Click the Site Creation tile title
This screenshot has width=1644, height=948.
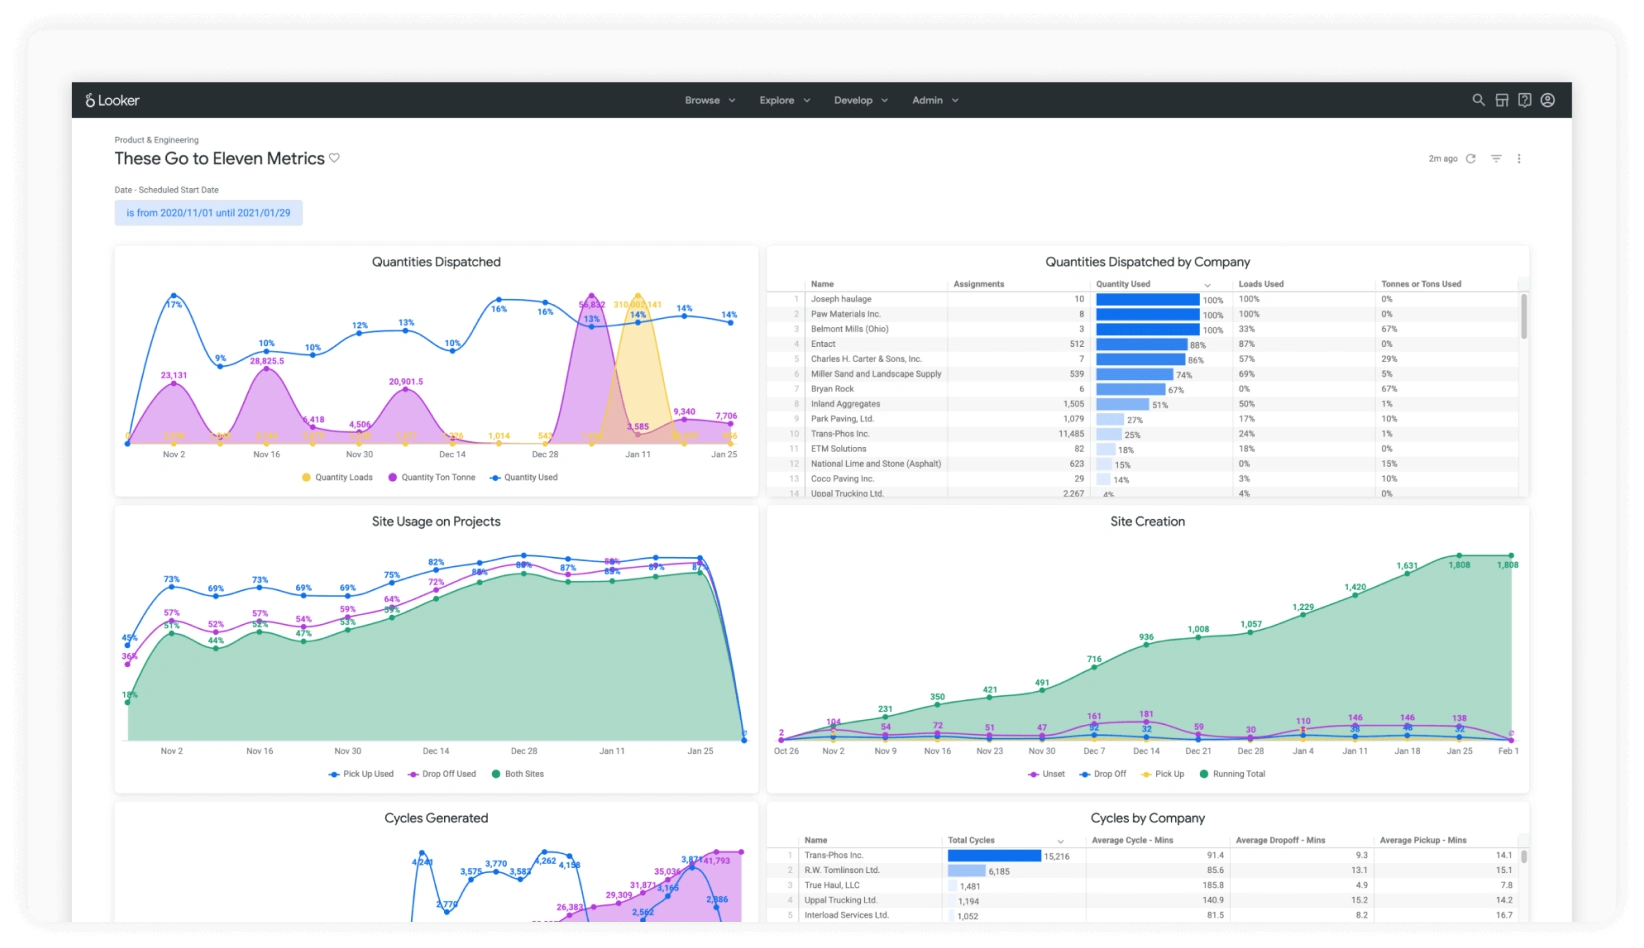click(1147, 522)
